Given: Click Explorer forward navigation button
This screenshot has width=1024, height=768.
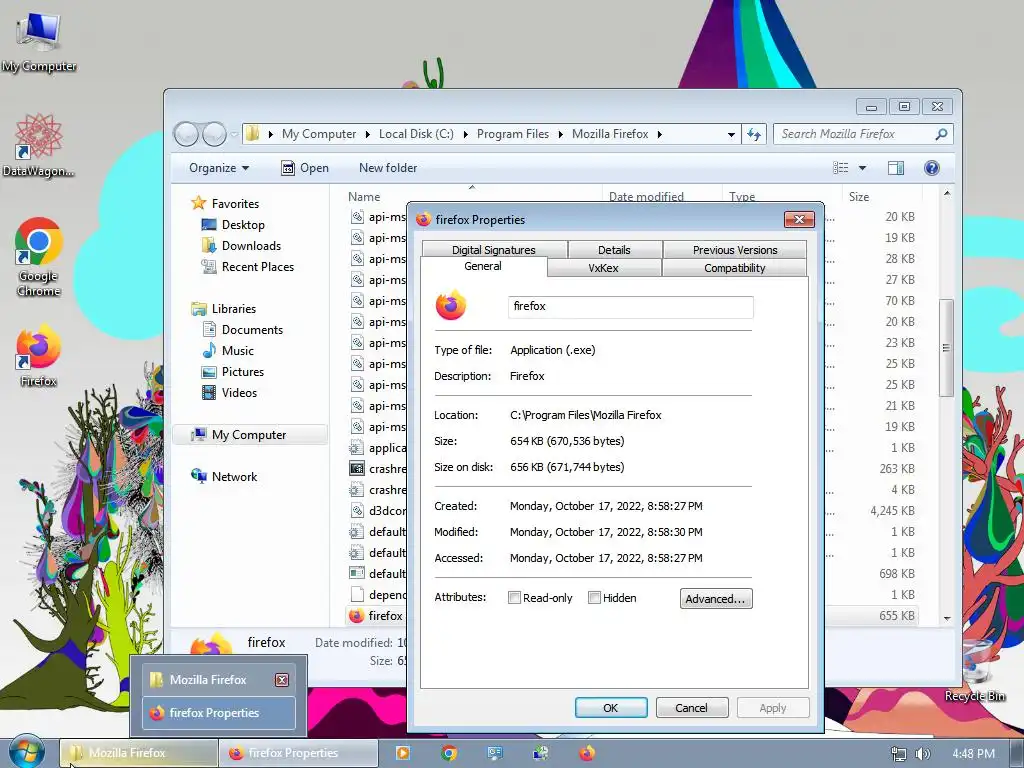Looking at the screenshot, I should [214, 134].
